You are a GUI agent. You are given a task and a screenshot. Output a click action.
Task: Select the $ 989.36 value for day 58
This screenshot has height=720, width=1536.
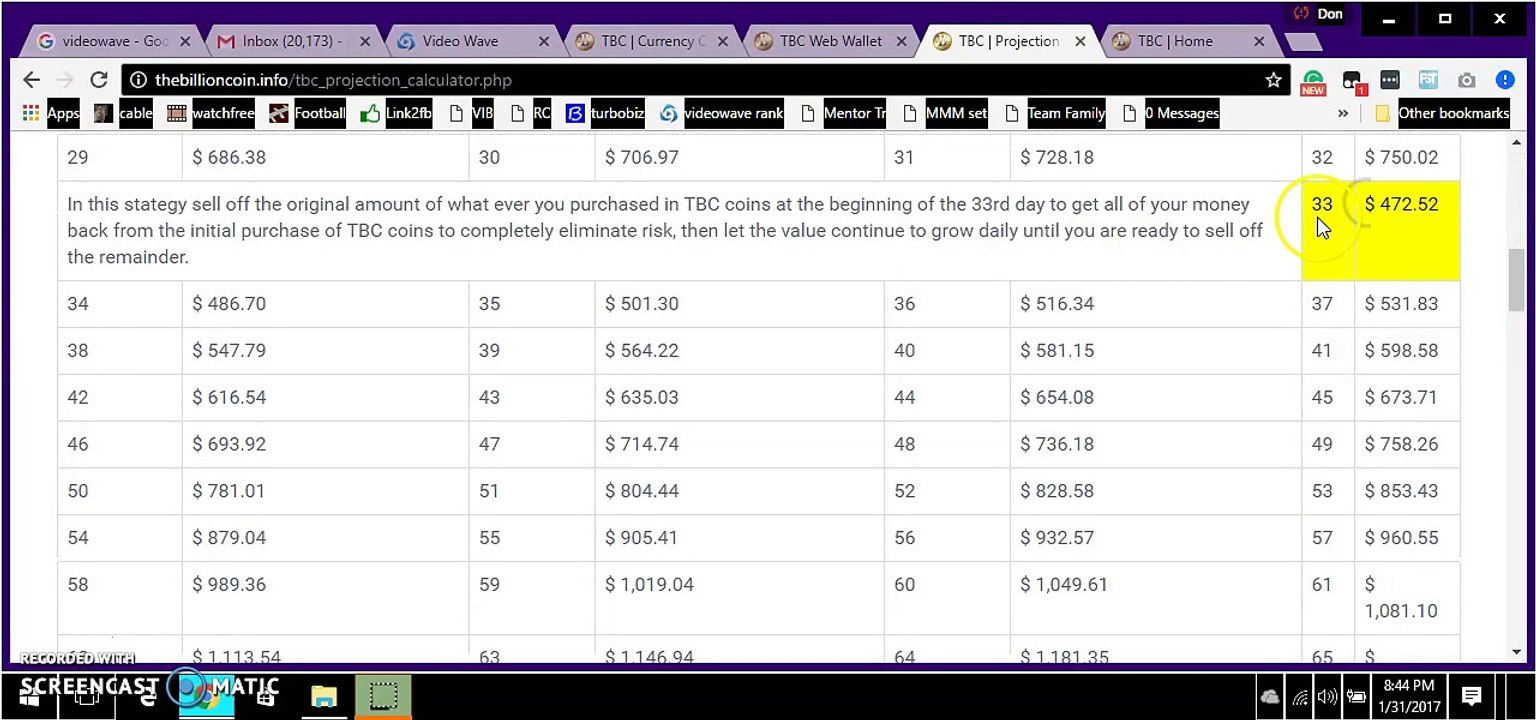pos(229,584)
